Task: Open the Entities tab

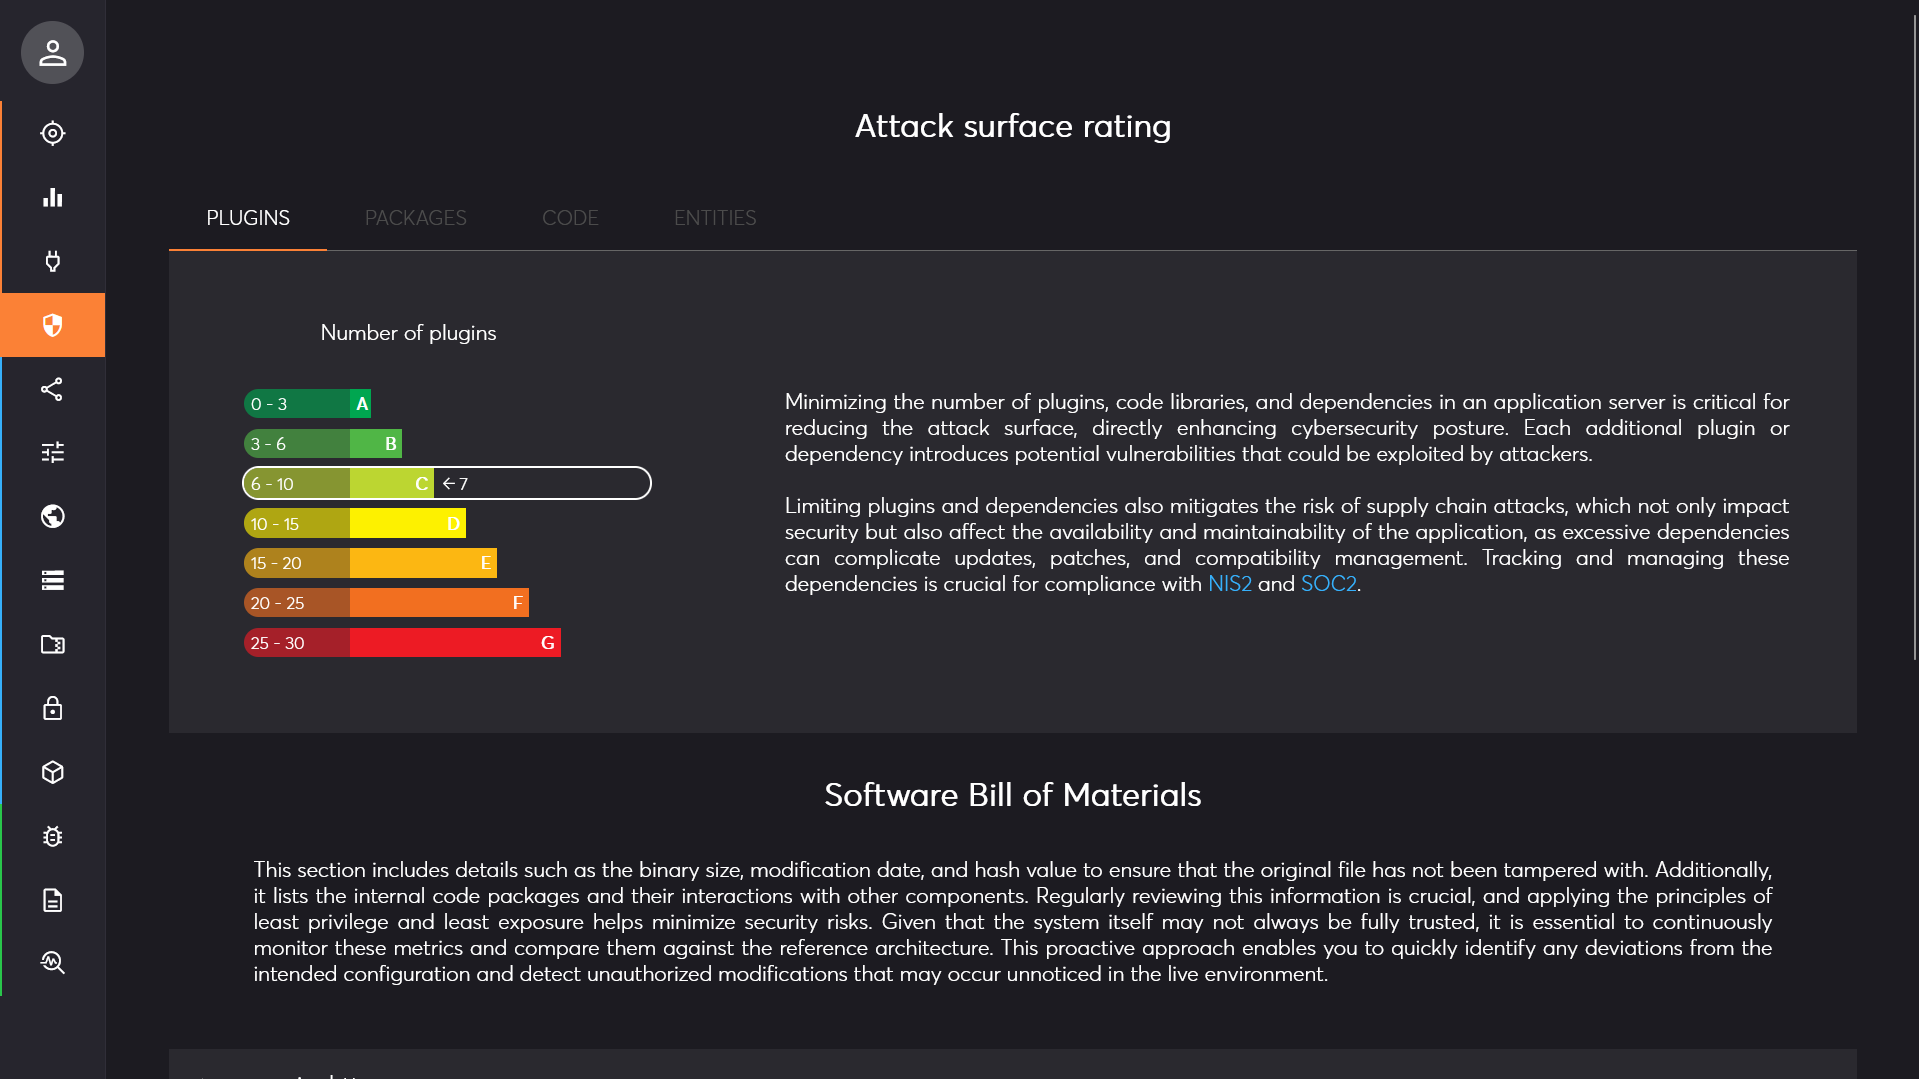Action: pyautogui.click(x=714, y=218)
